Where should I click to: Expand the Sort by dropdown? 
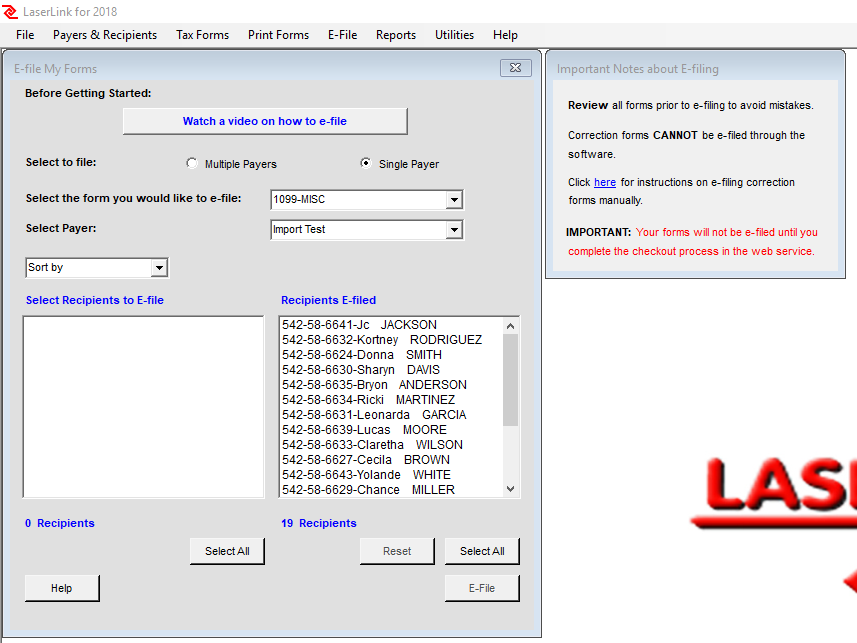(x=159, y=268)
